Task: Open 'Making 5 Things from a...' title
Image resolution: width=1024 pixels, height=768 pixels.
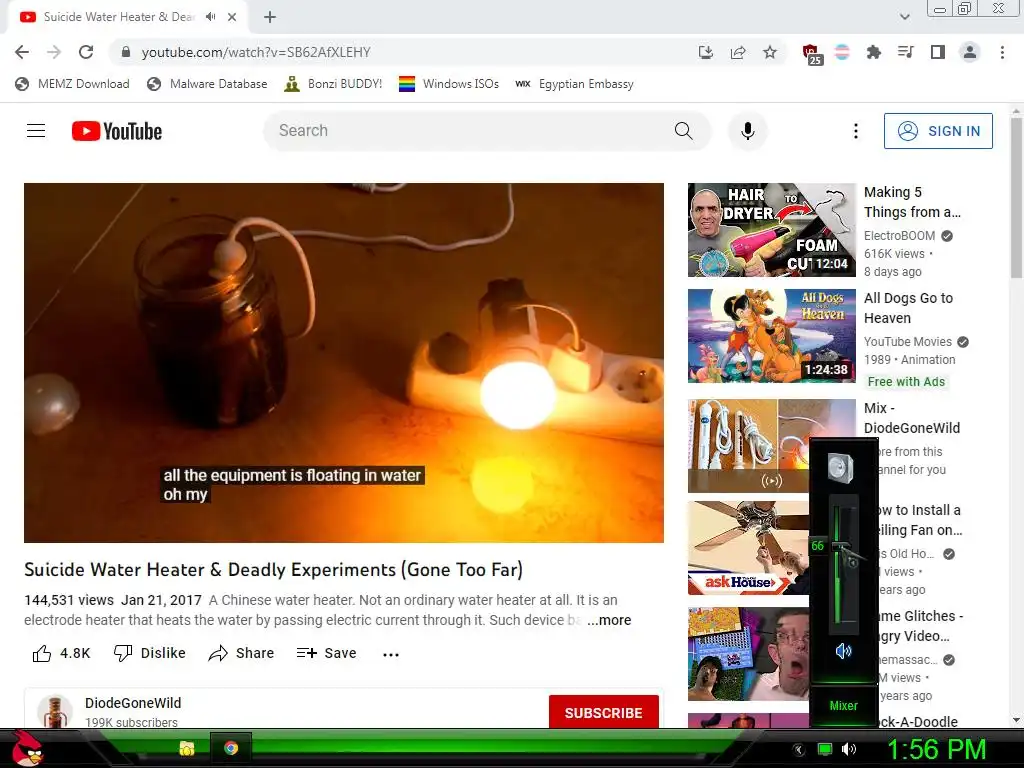Action: [912, 202]
